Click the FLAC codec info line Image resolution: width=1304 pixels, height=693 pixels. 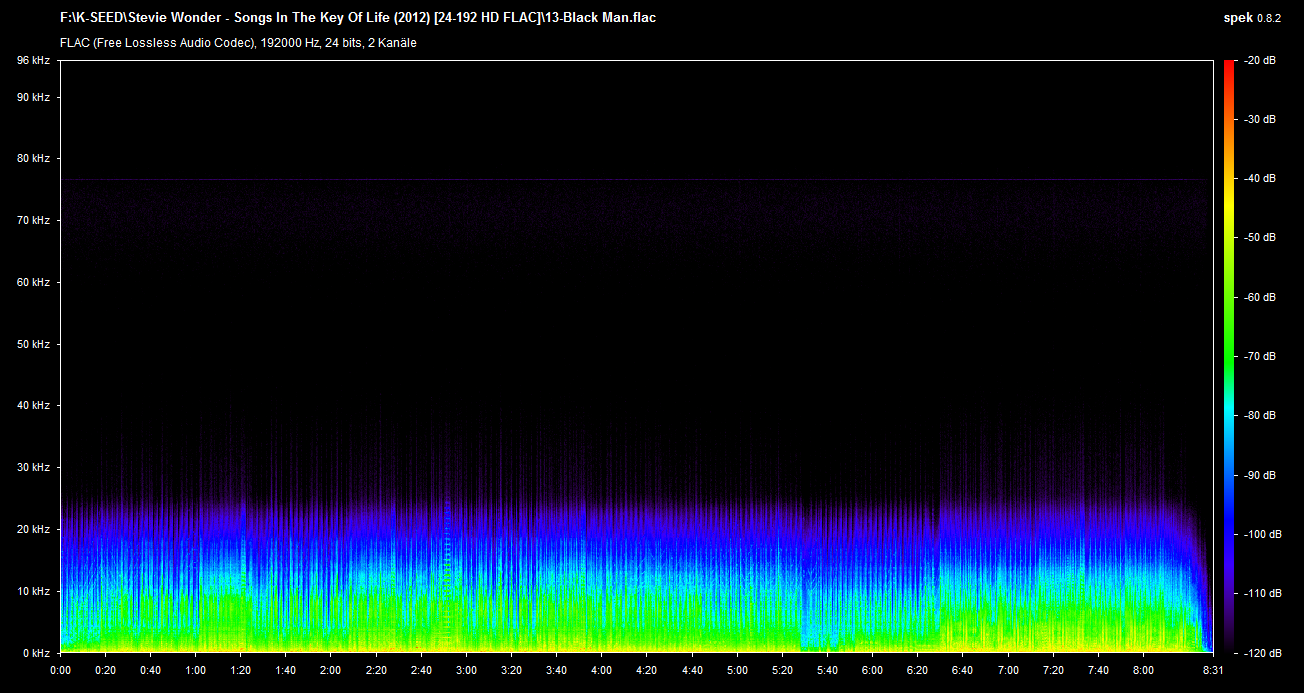(238, 43)
